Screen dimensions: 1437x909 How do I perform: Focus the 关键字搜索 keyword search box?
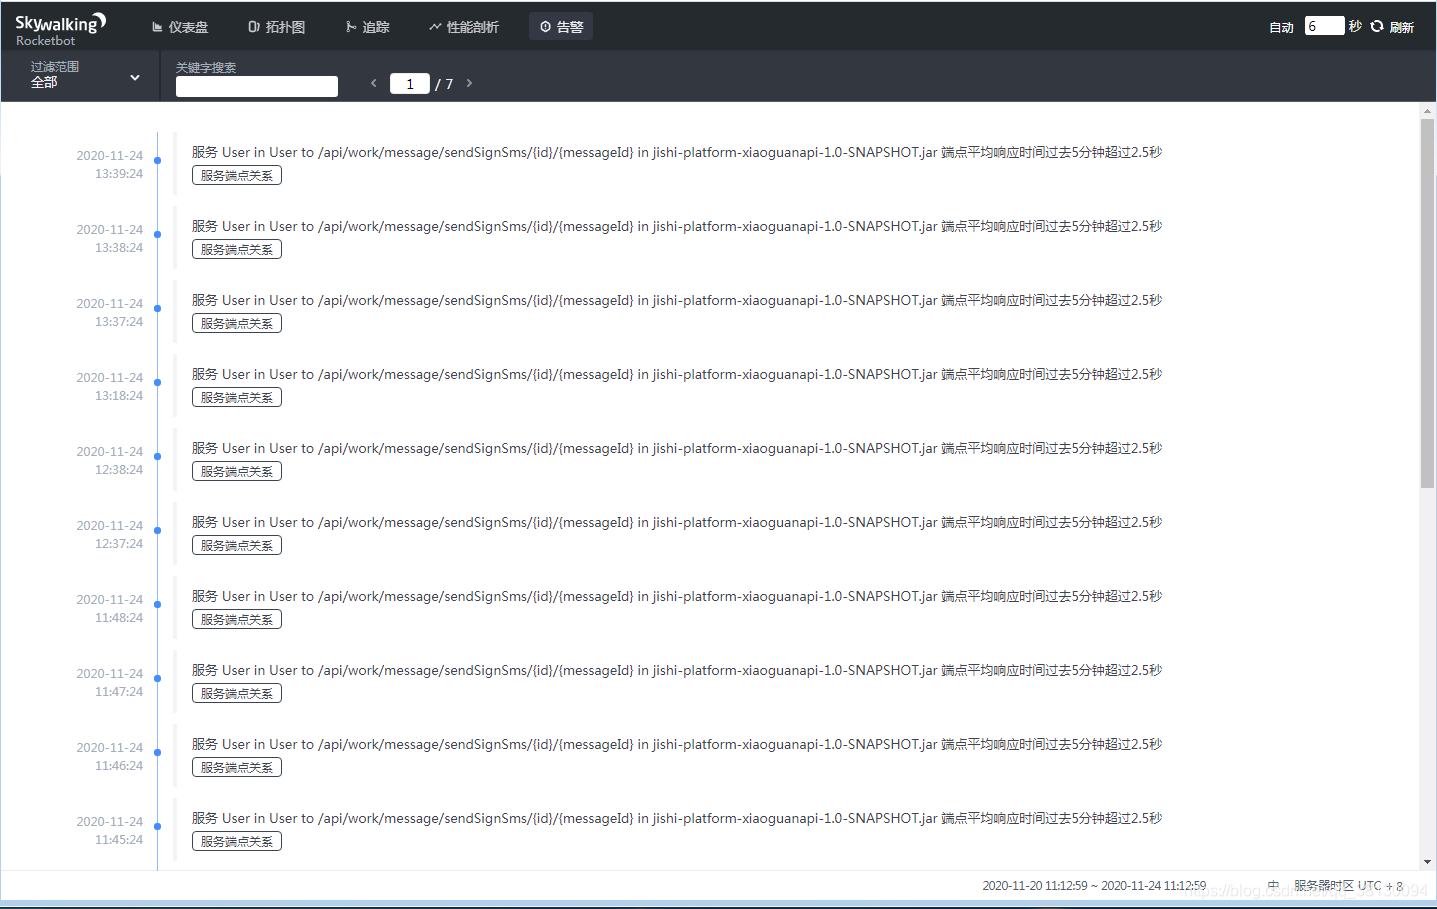[x=257, y=86]
